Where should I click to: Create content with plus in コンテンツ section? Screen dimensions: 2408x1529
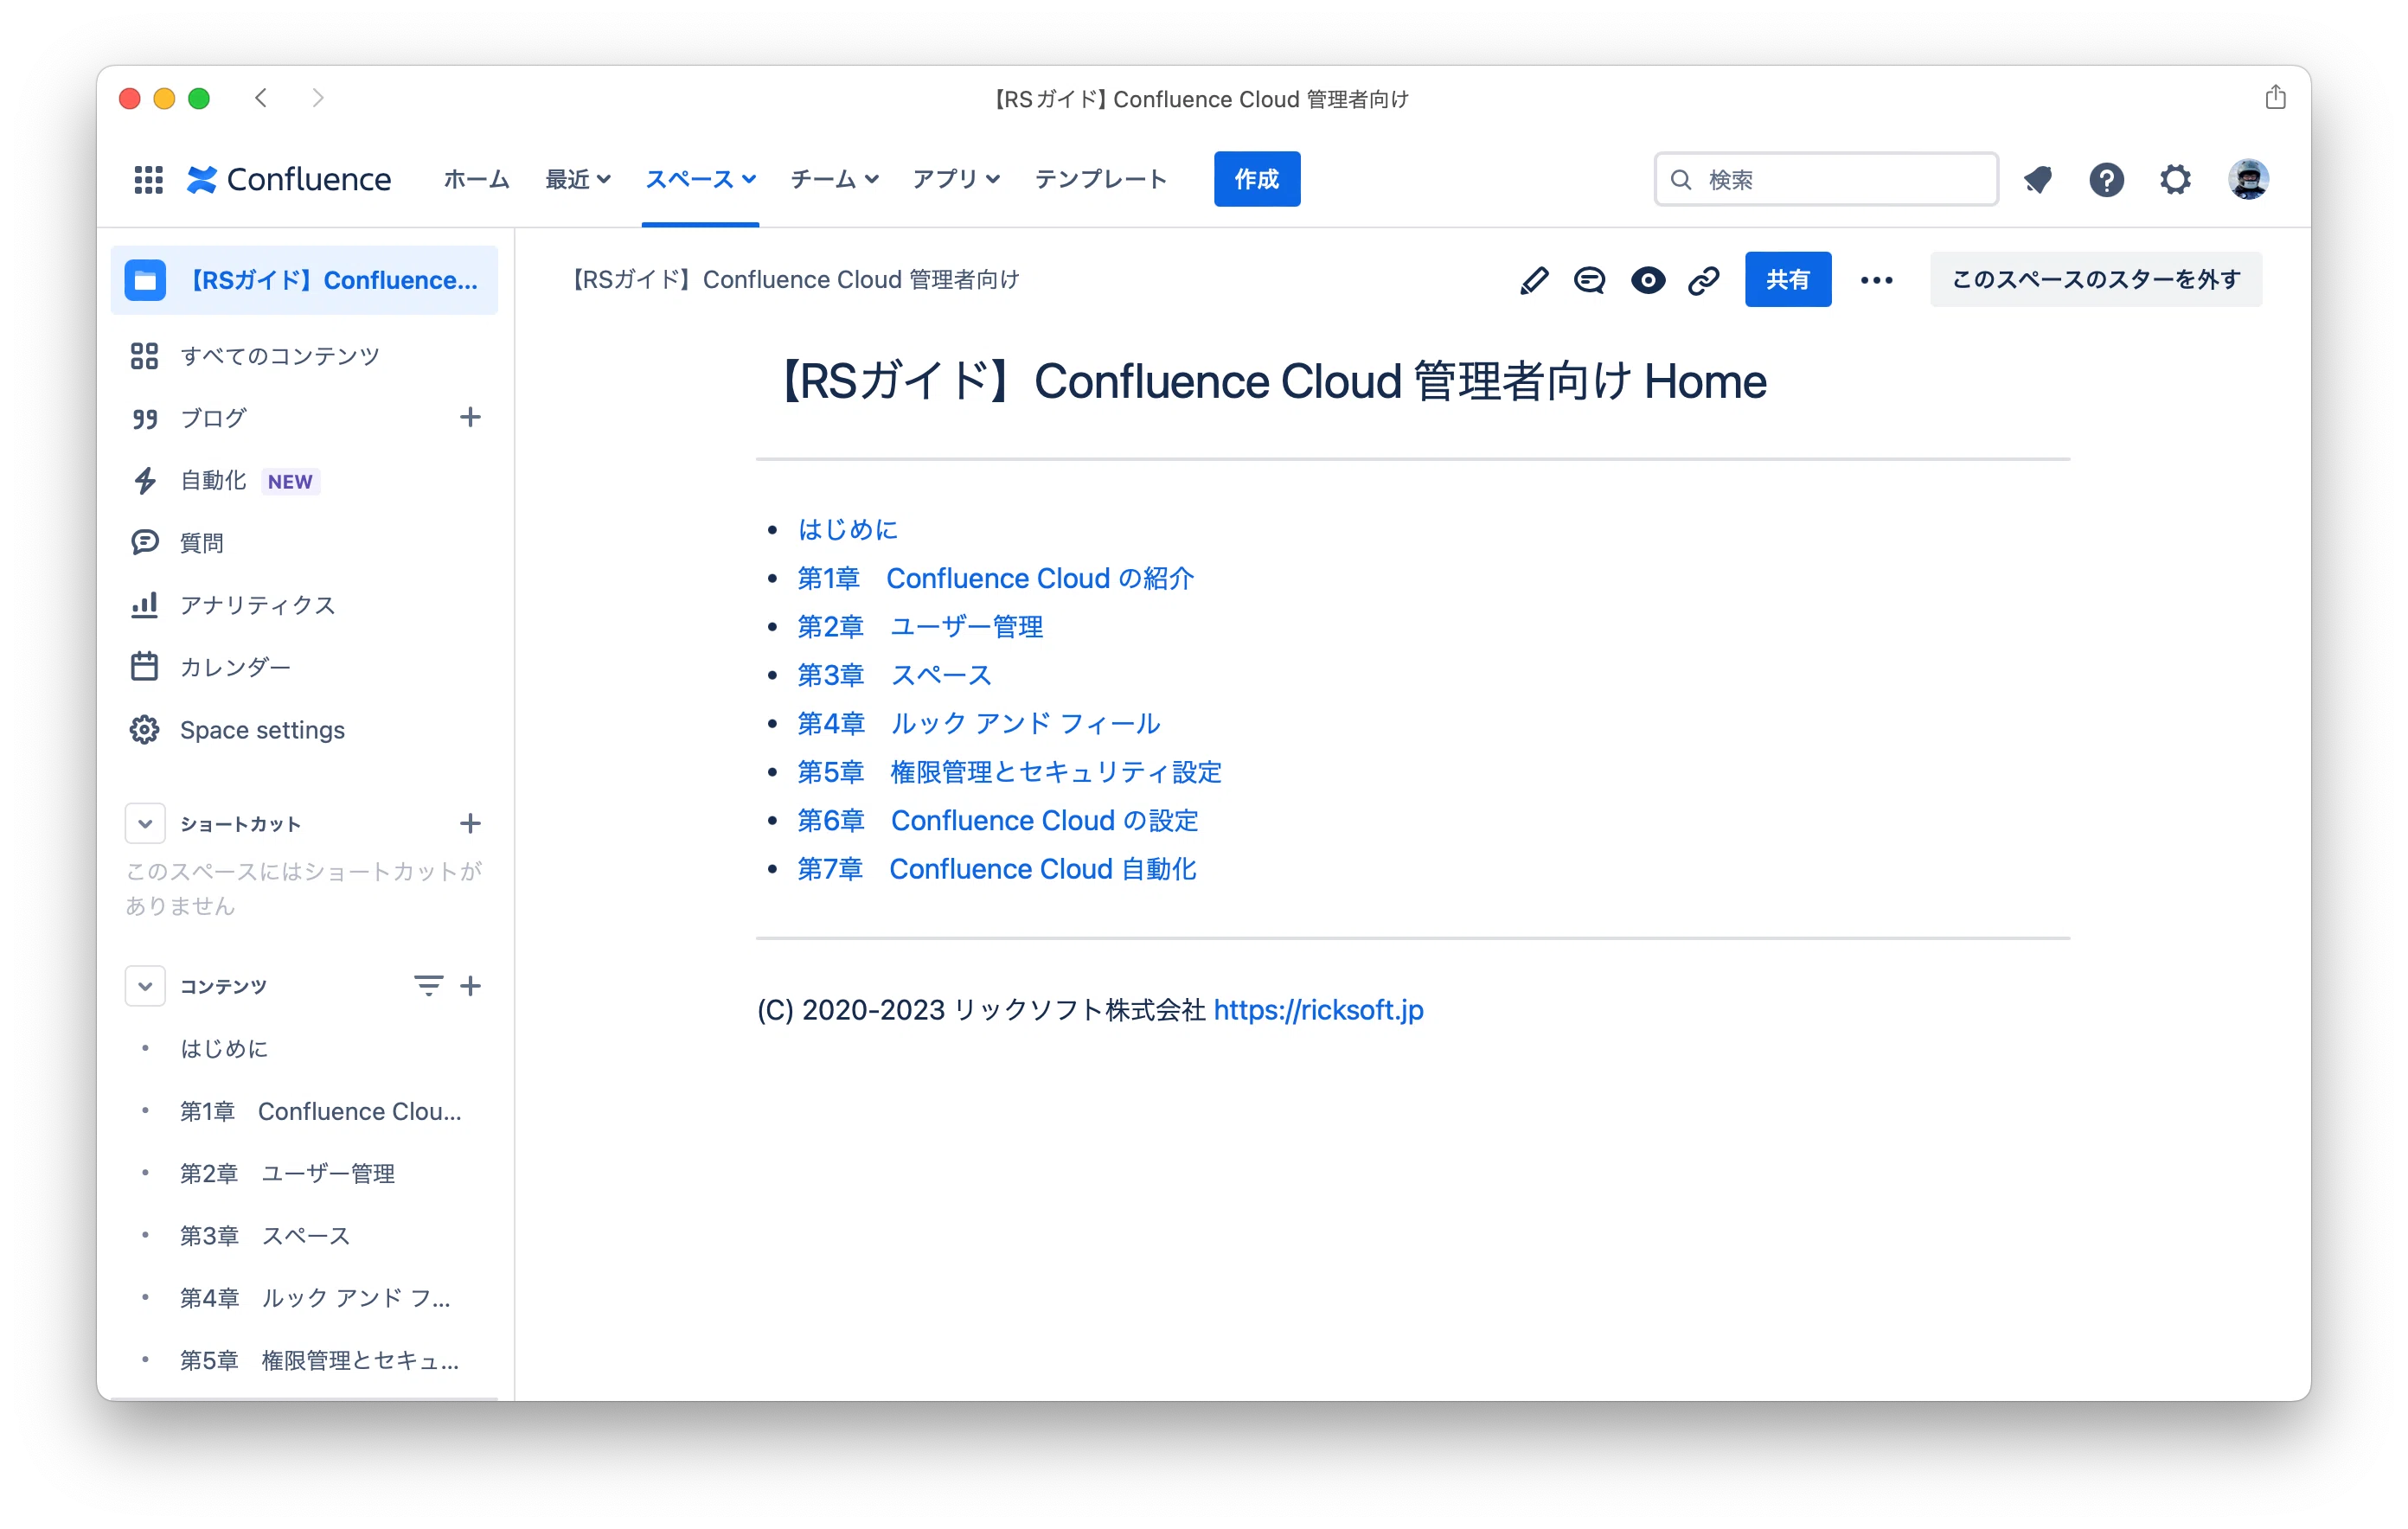pos(470,985)
